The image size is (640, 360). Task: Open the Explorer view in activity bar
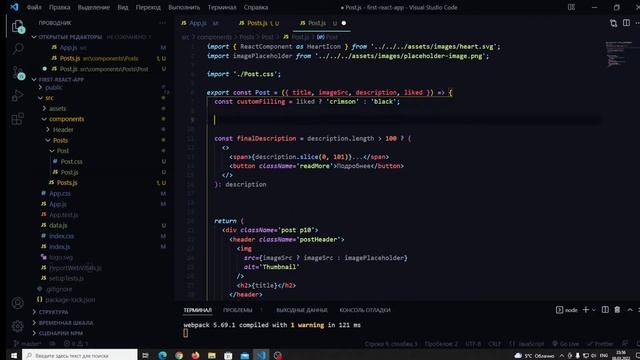point(17,27)
